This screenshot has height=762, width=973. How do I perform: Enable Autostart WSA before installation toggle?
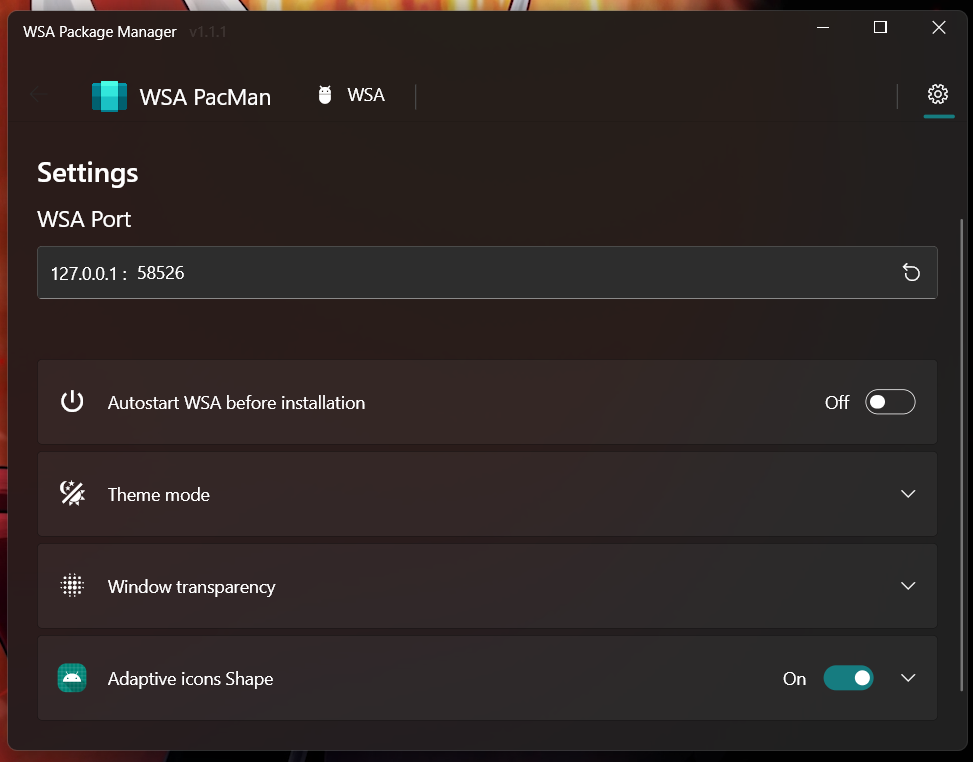[x=889, y=402]
